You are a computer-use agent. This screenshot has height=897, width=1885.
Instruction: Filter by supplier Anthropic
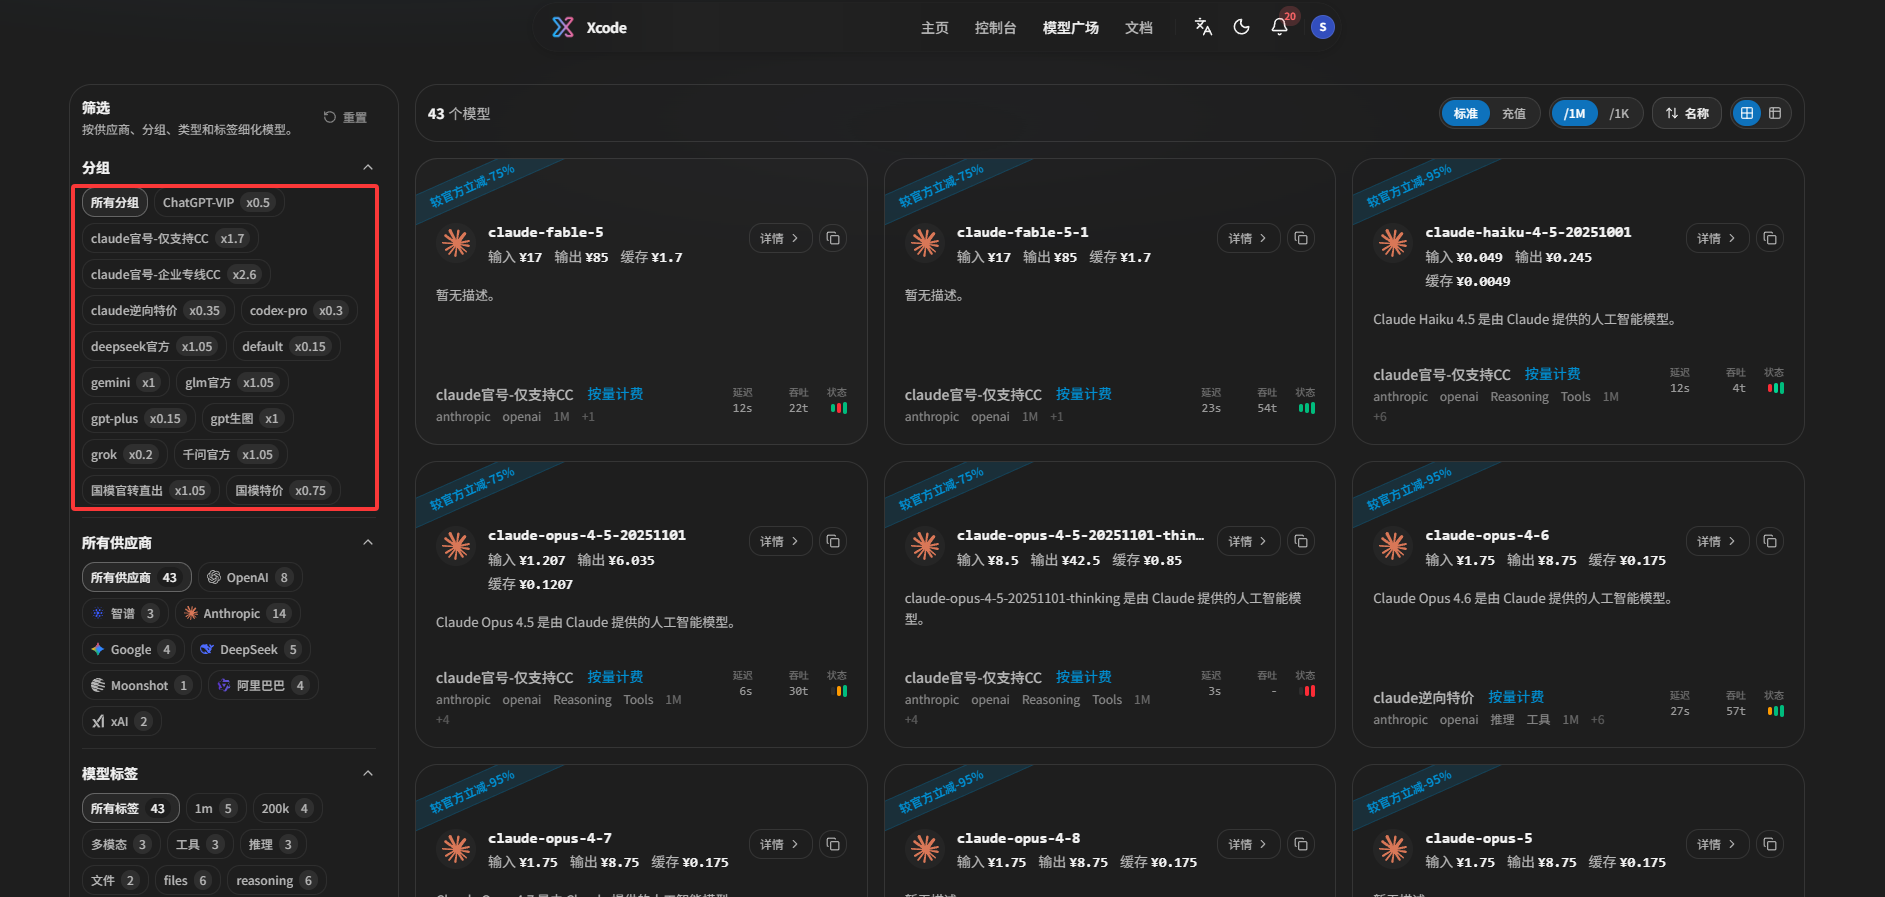[238, 613]
